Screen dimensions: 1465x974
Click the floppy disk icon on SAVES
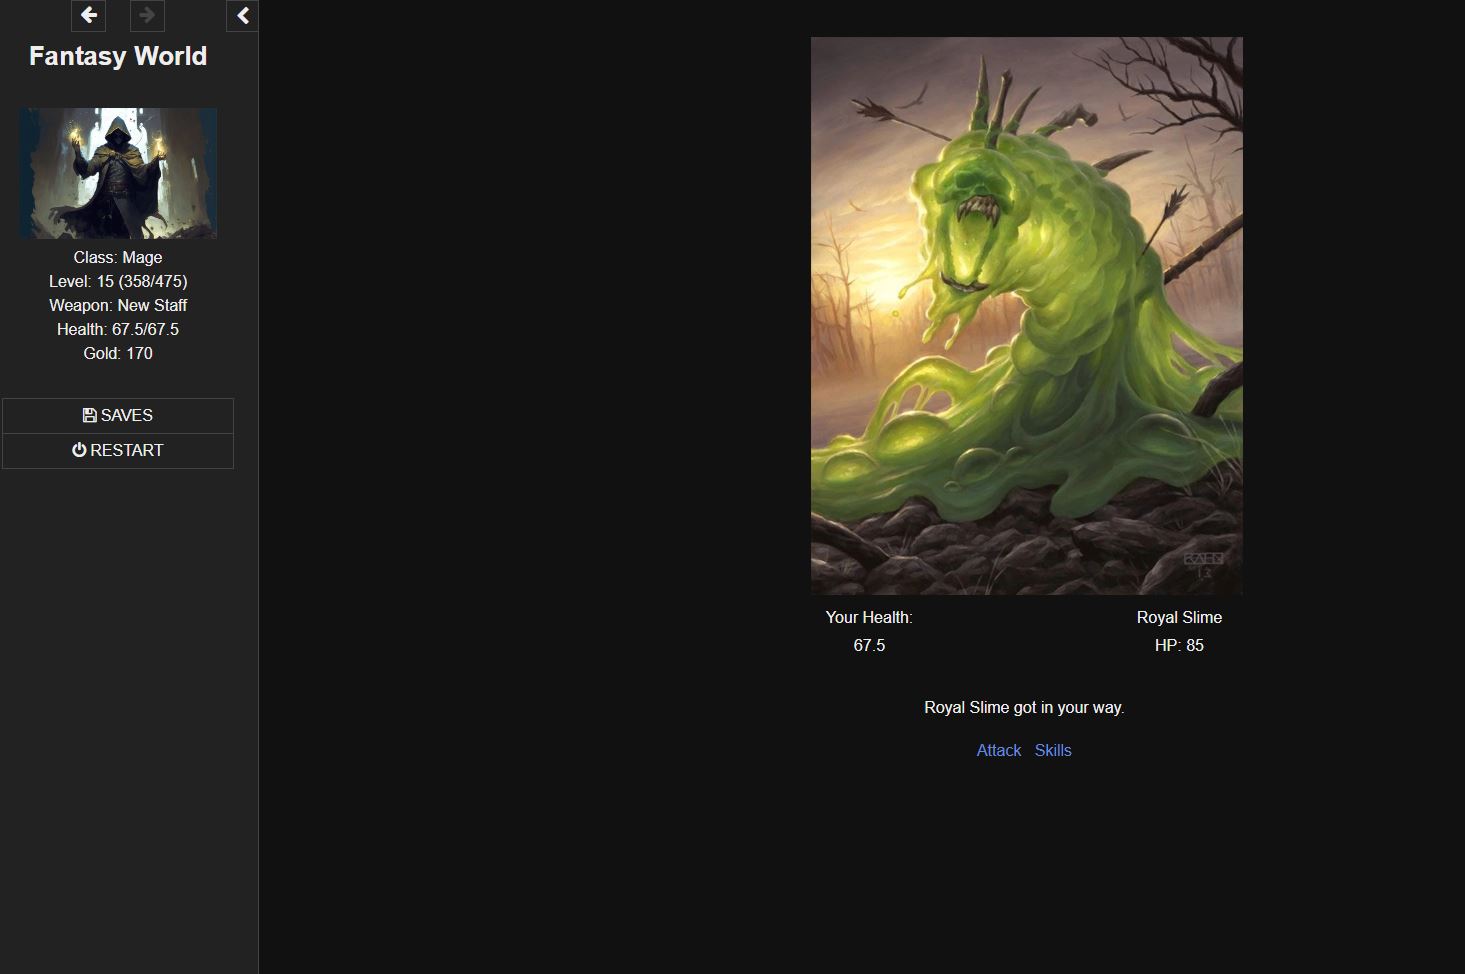[89, 415]
